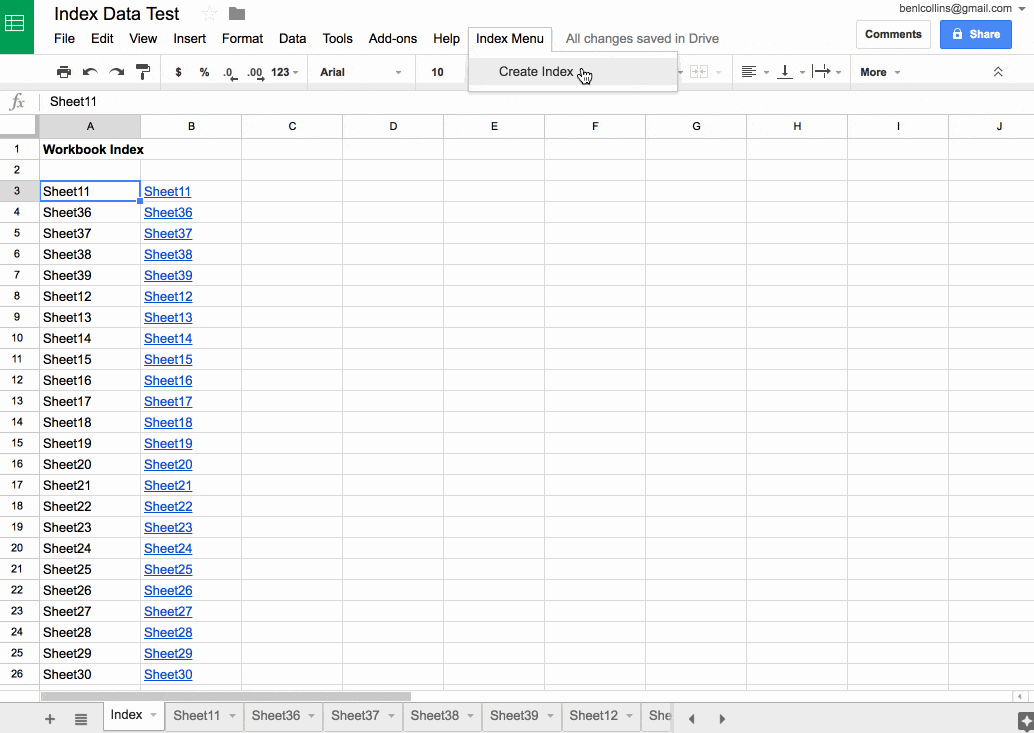Screen dimensions: 1034x733
Task: Select the Paint format roller icon
Action: tap(143, 73)
